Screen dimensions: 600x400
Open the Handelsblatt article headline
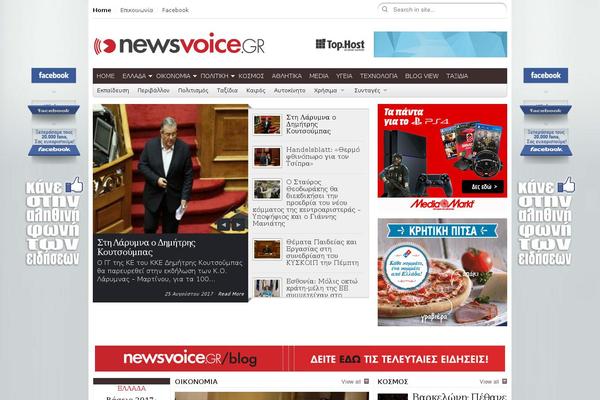pyautogui.click(x=323, y=156)
